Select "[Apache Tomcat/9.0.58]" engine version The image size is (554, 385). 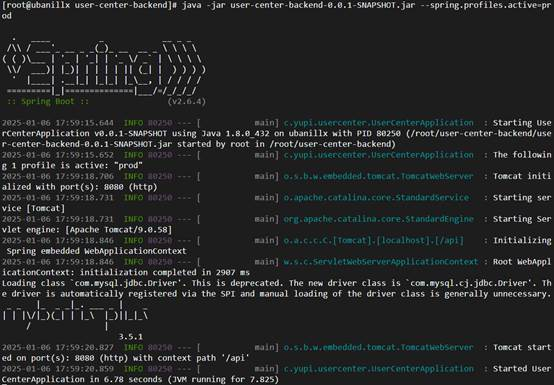pyautogui.click(x=119, y=230)
